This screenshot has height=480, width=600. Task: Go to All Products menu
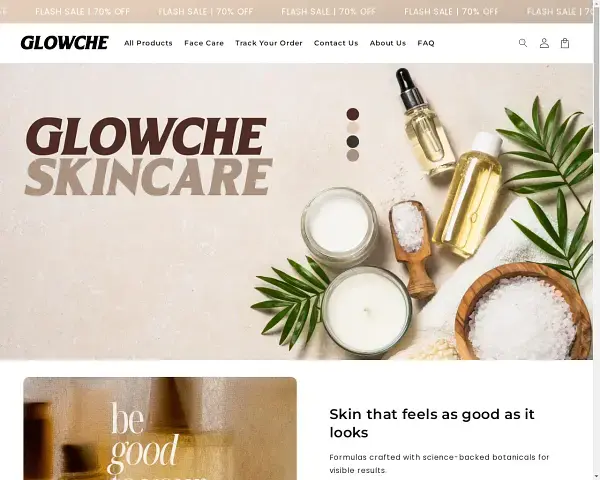point(148,43)
